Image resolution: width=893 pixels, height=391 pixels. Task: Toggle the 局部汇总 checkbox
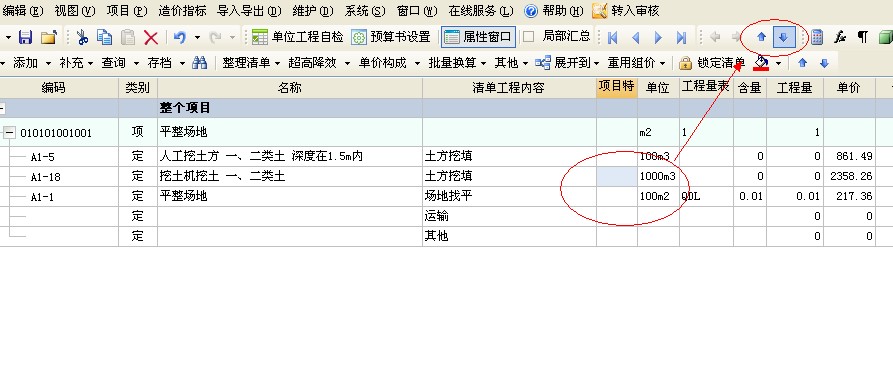pyautogui.click(x=529, y=37)
